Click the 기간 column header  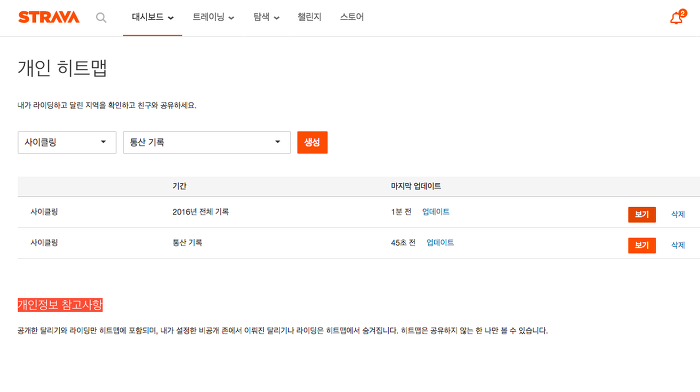tap(179, 186)
